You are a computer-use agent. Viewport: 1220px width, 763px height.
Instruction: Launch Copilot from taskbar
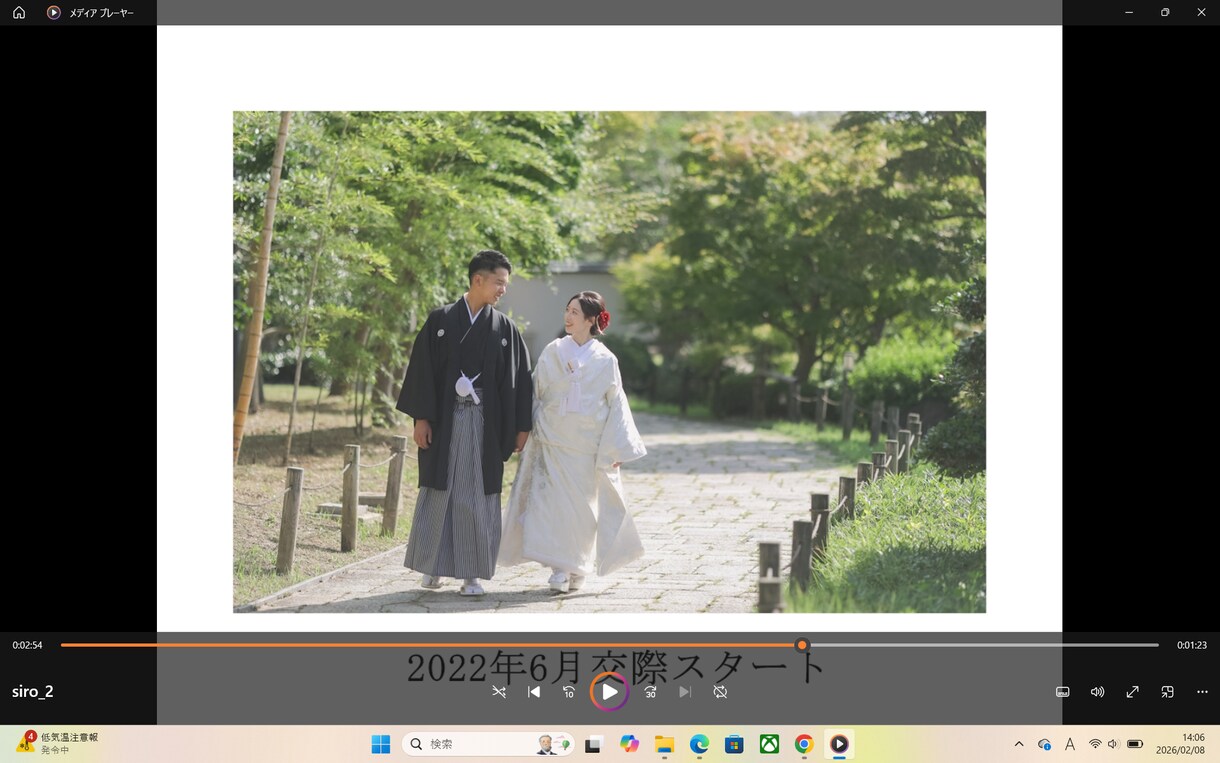[629, 744]
